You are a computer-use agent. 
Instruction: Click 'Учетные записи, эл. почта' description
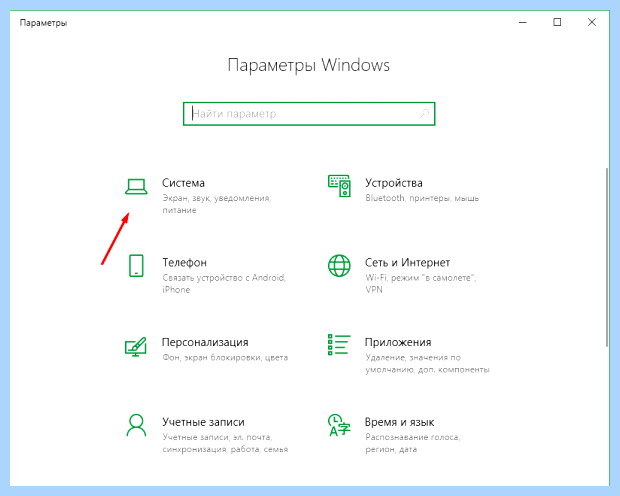point(225,443)
